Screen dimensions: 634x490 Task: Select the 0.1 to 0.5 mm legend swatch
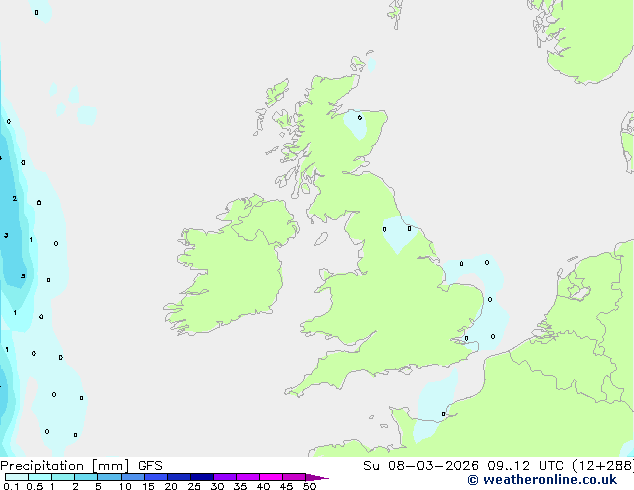click(x=17, y=477)
